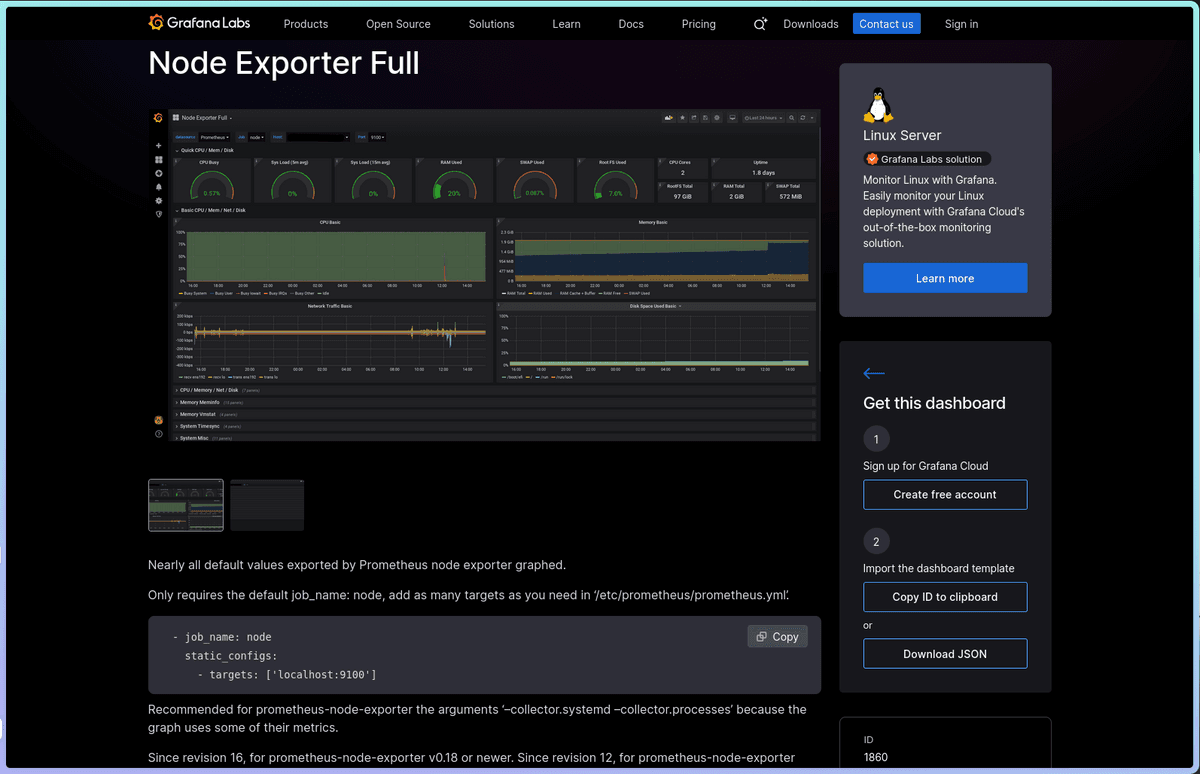
Task: Open the Learn menu
Action: [566, 24]
